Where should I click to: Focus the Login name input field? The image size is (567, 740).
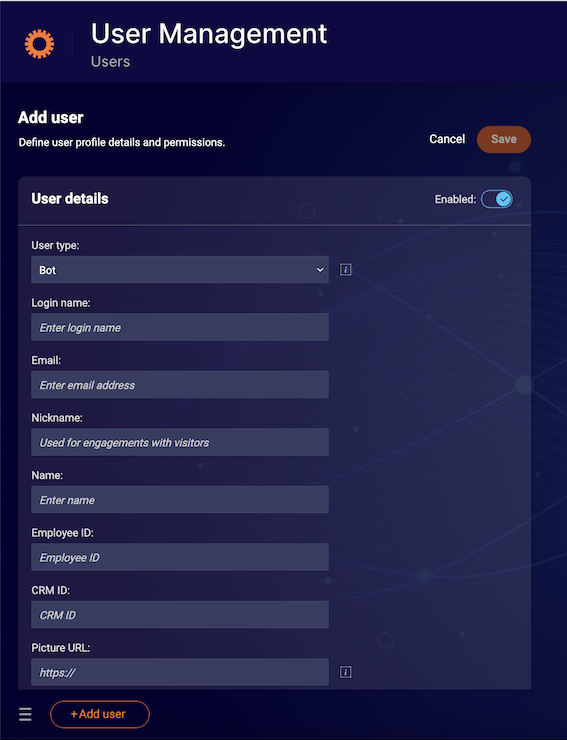pyautogui.click(x=180, y=327)
